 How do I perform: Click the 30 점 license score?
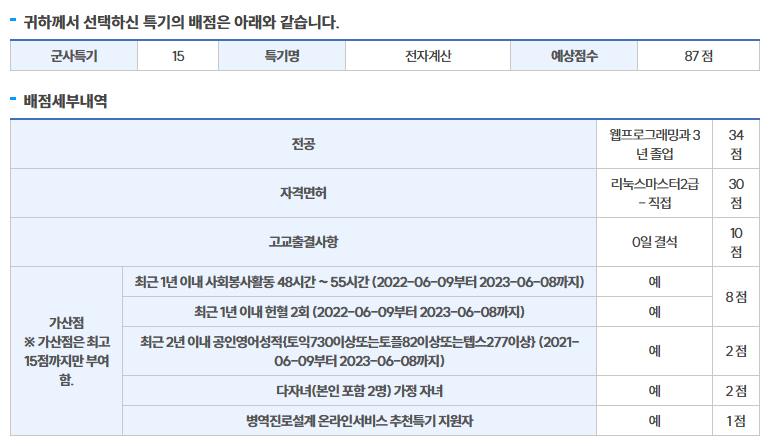[736, 193]
